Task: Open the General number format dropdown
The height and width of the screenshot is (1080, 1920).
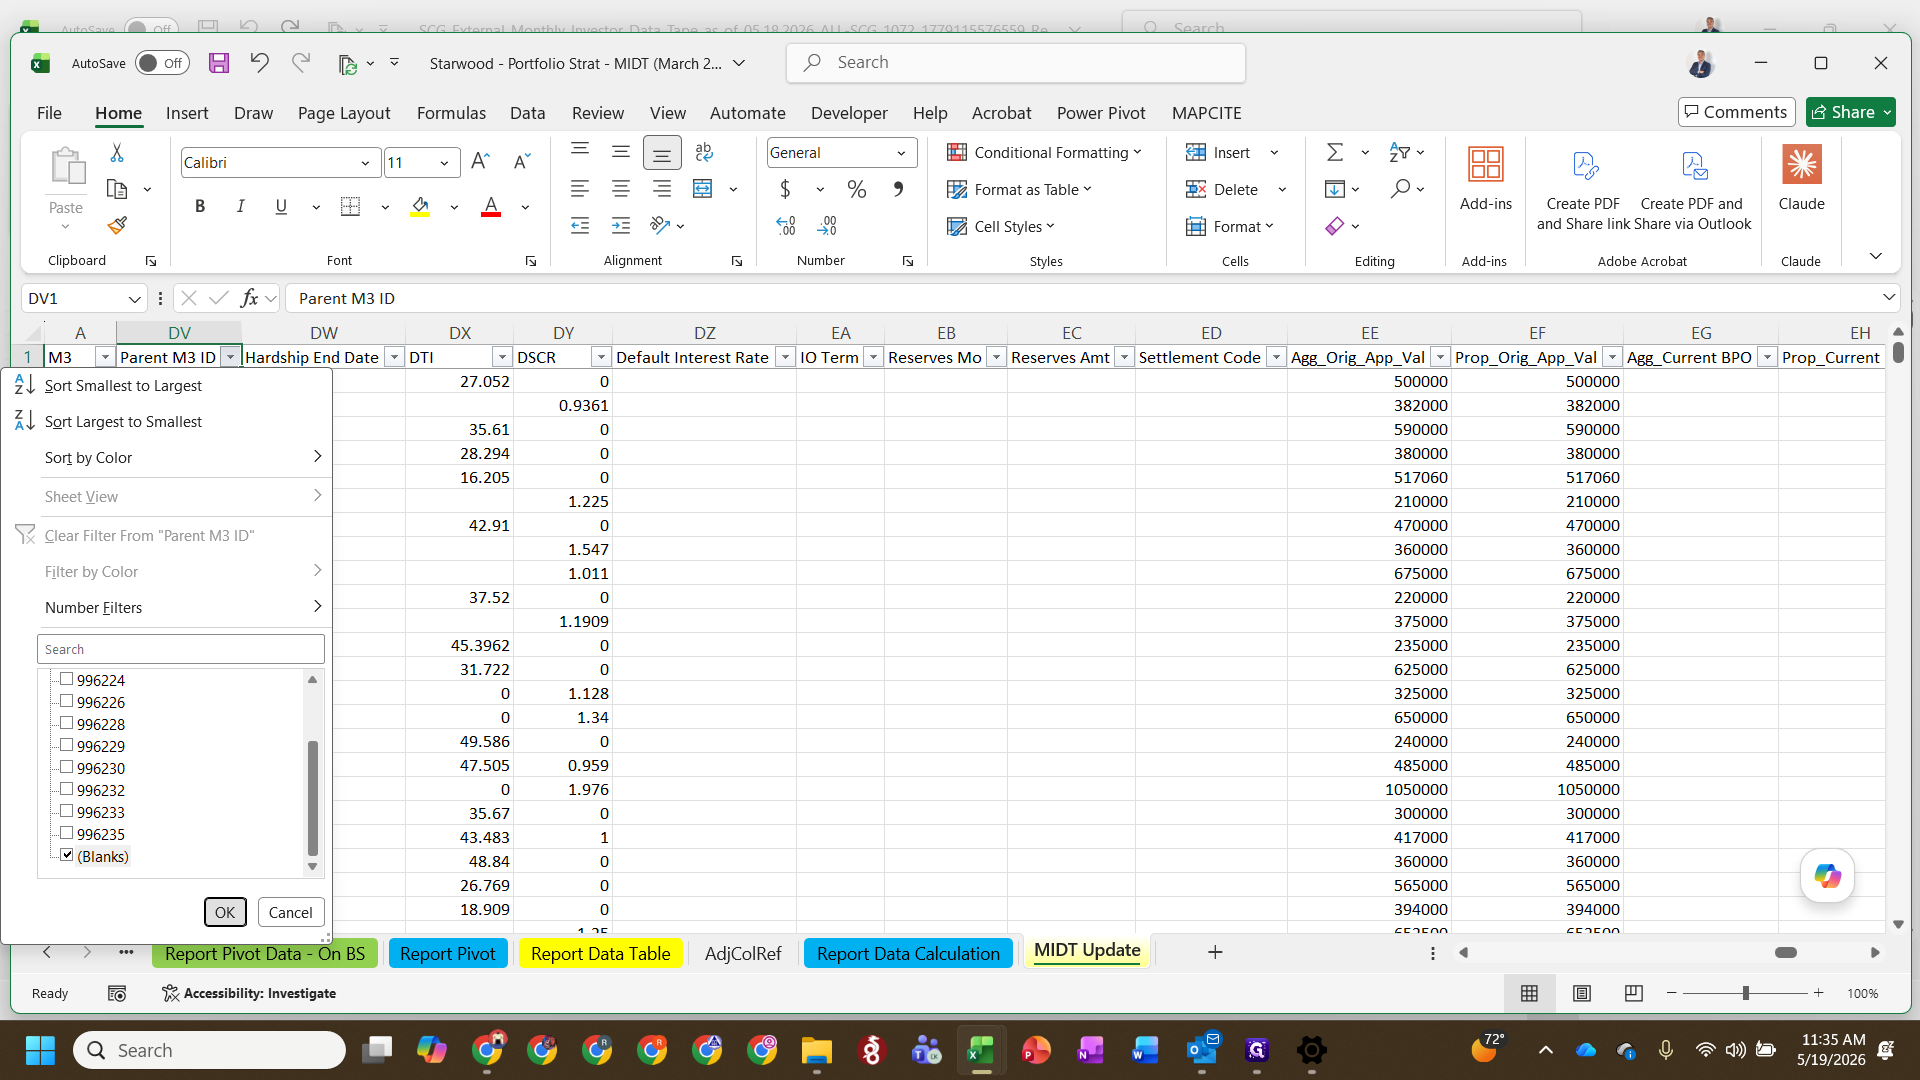Action: pyautogui.click(x=901, y=153)
